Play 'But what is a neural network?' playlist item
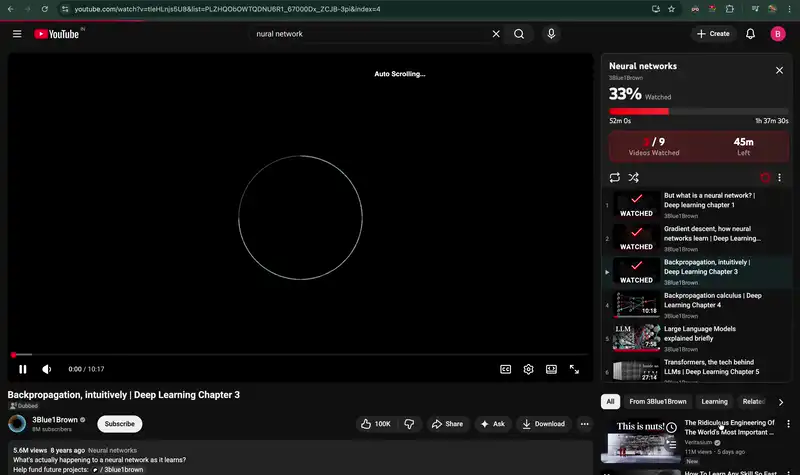The width and height of the screenshot is (800, 475). click(696, 205)
